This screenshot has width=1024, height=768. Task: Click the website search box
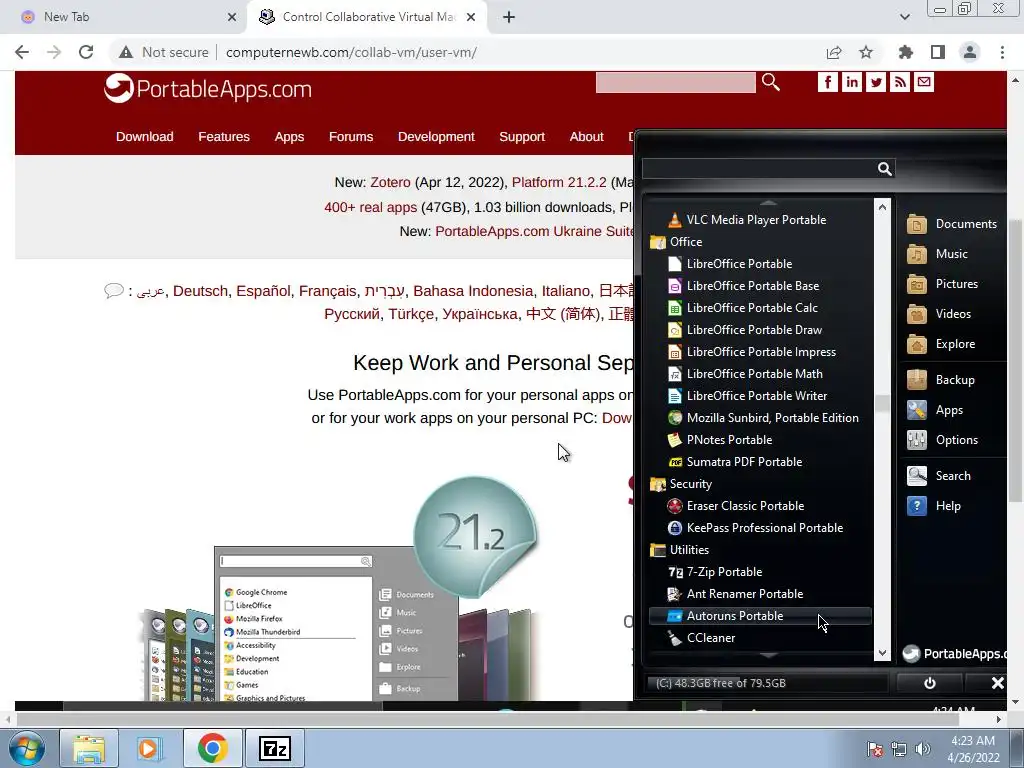tap(675, 82)
